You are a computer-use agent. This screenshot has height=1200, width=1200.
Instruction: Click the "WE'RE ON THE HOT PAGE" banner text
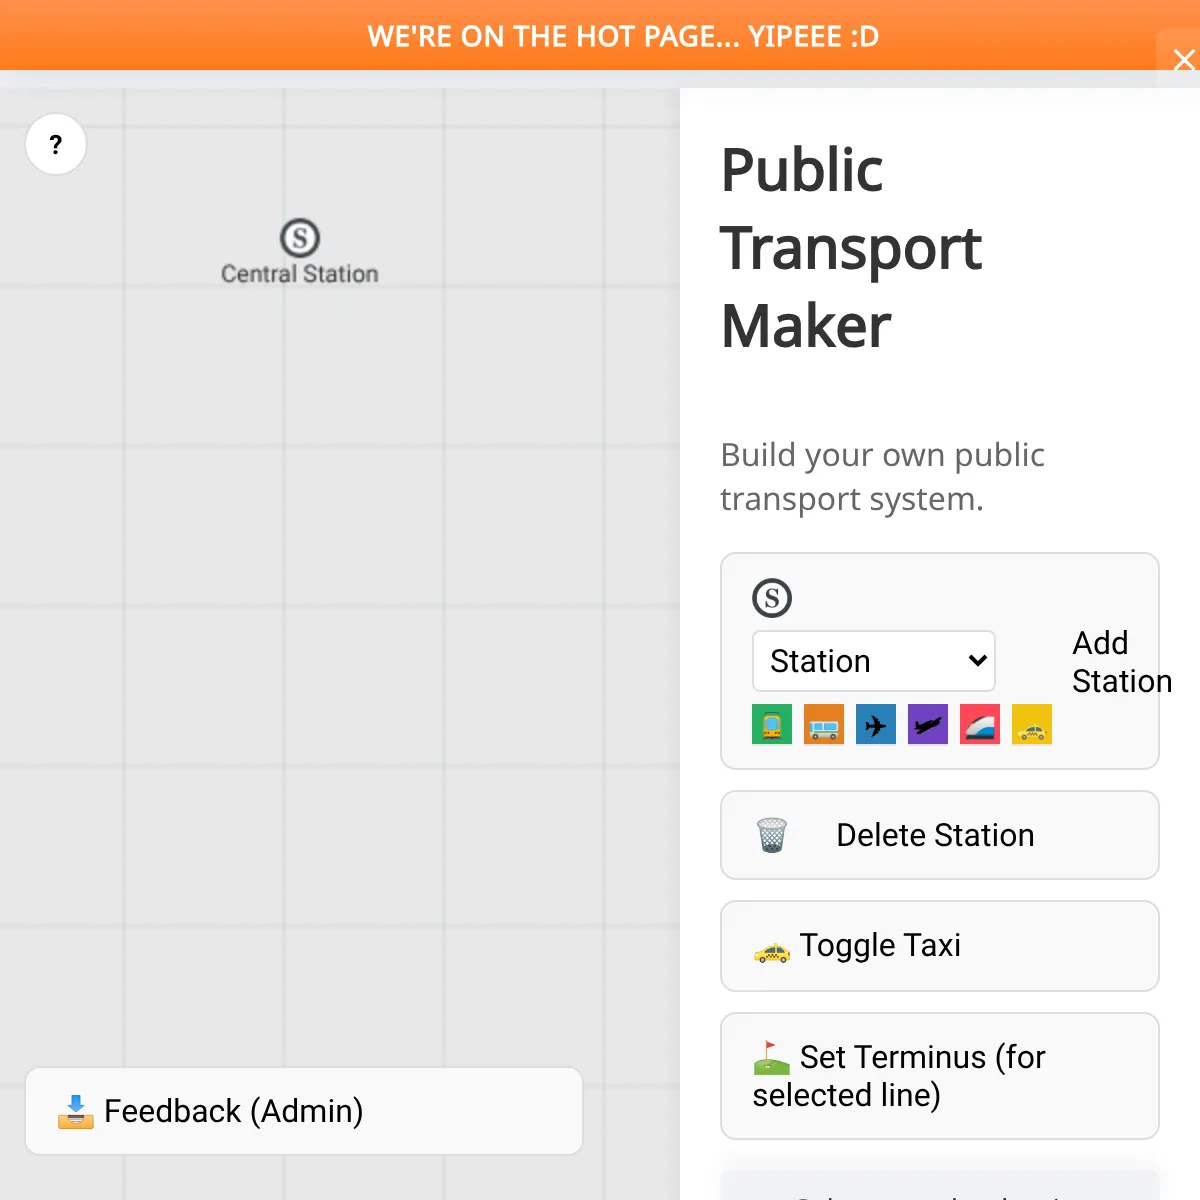point(622,37)
